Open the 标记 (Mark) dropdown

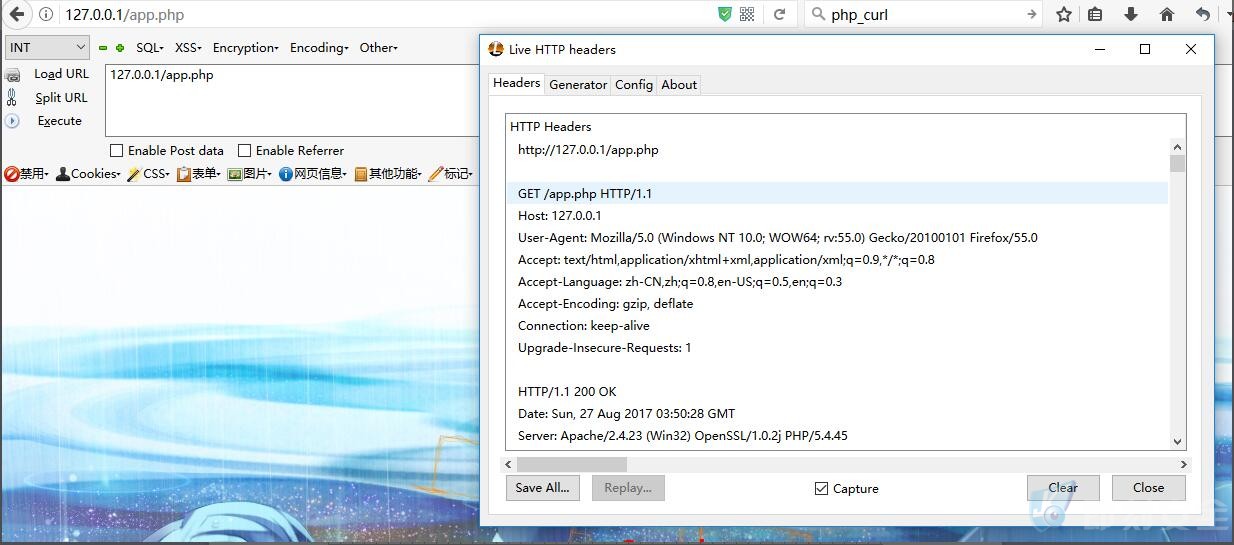point(451,174)
